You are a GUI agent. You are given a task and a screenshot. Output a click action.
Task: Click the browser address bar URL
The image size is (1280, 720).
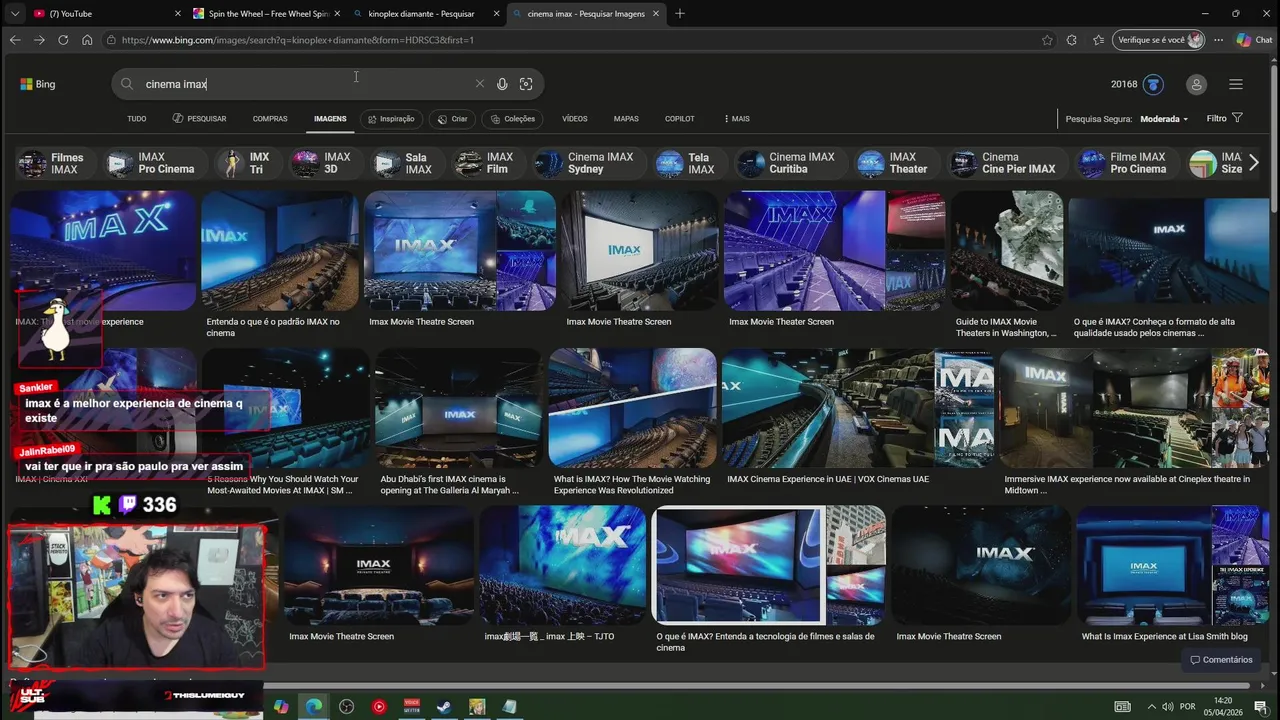click(x=297, y=40)
